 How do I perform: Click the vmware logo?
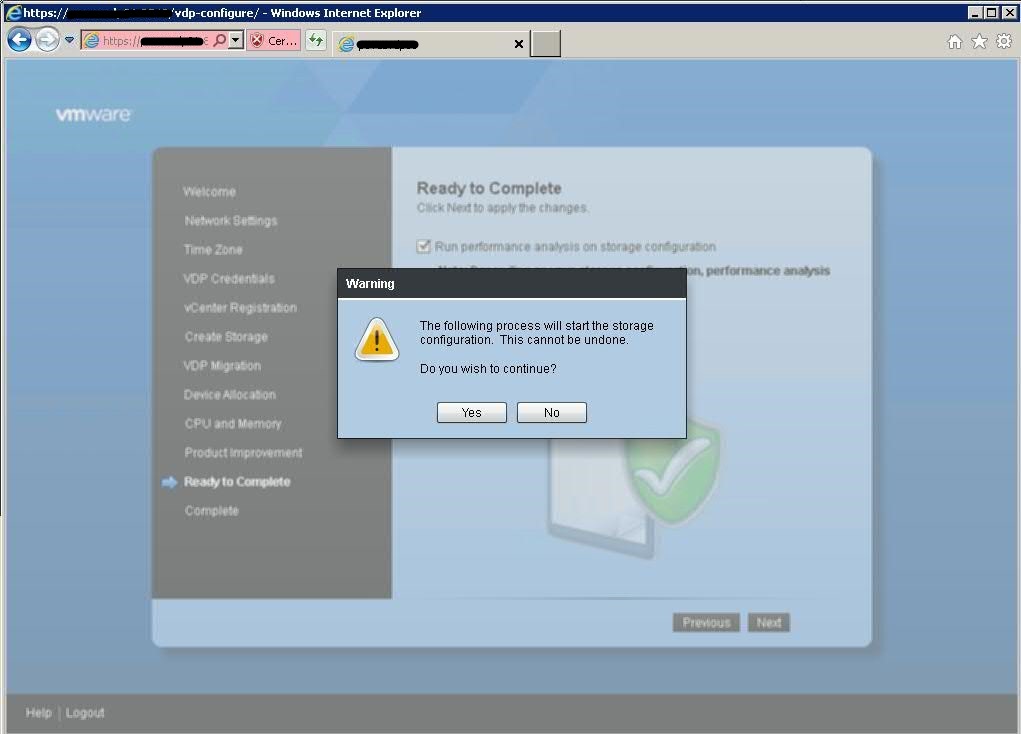click(93, 115)
